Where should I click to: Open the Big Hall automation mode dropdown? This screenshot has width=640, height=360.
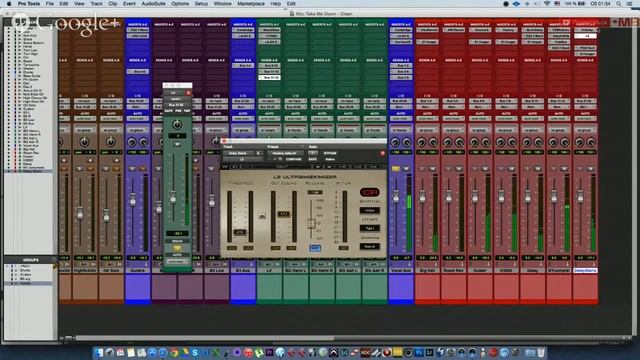[427, 118]
